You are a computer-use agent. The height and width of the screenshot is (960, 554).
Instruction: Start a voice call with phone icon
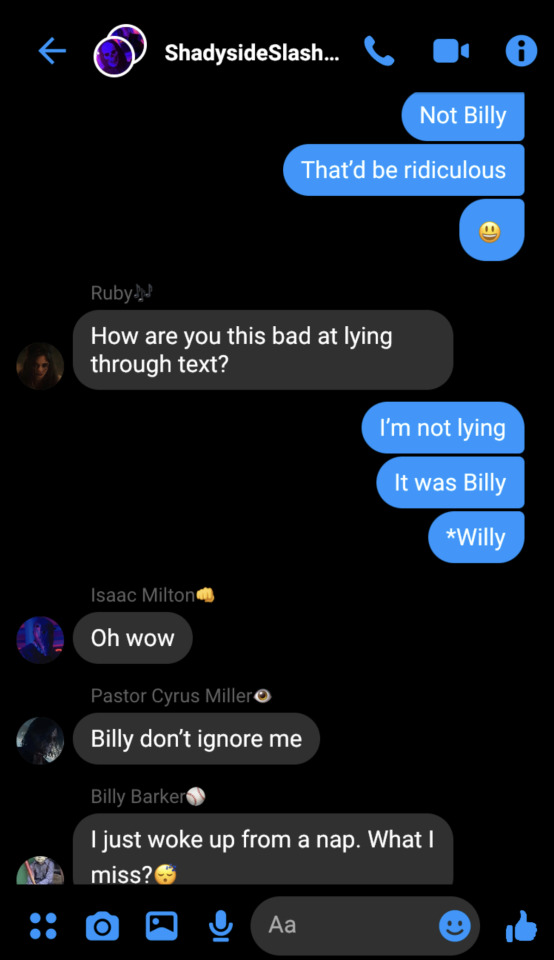click(x=380, y=51)
